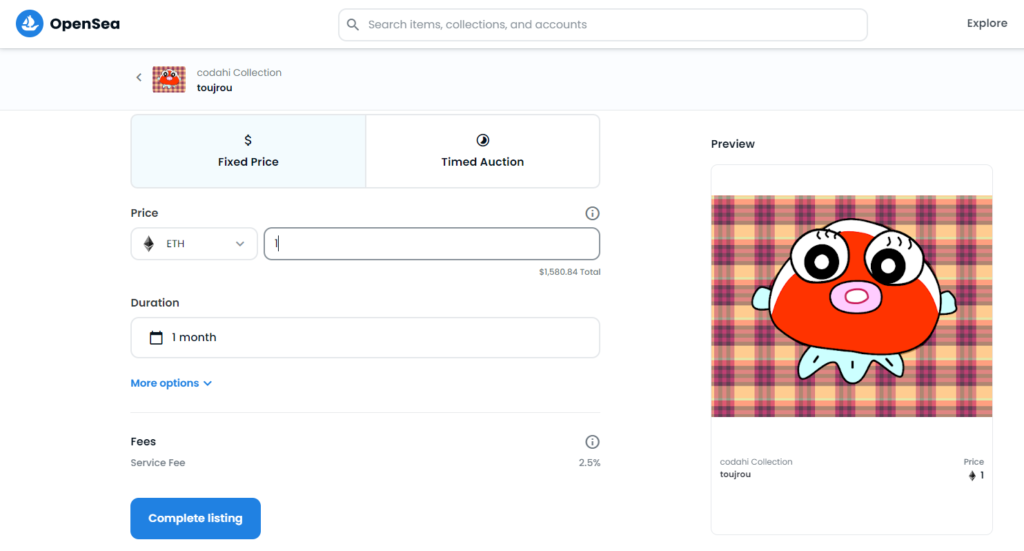This screenshot has height=551, width=1024.
Task: Open the ETH currency dropdown
Action: (194, 244)
